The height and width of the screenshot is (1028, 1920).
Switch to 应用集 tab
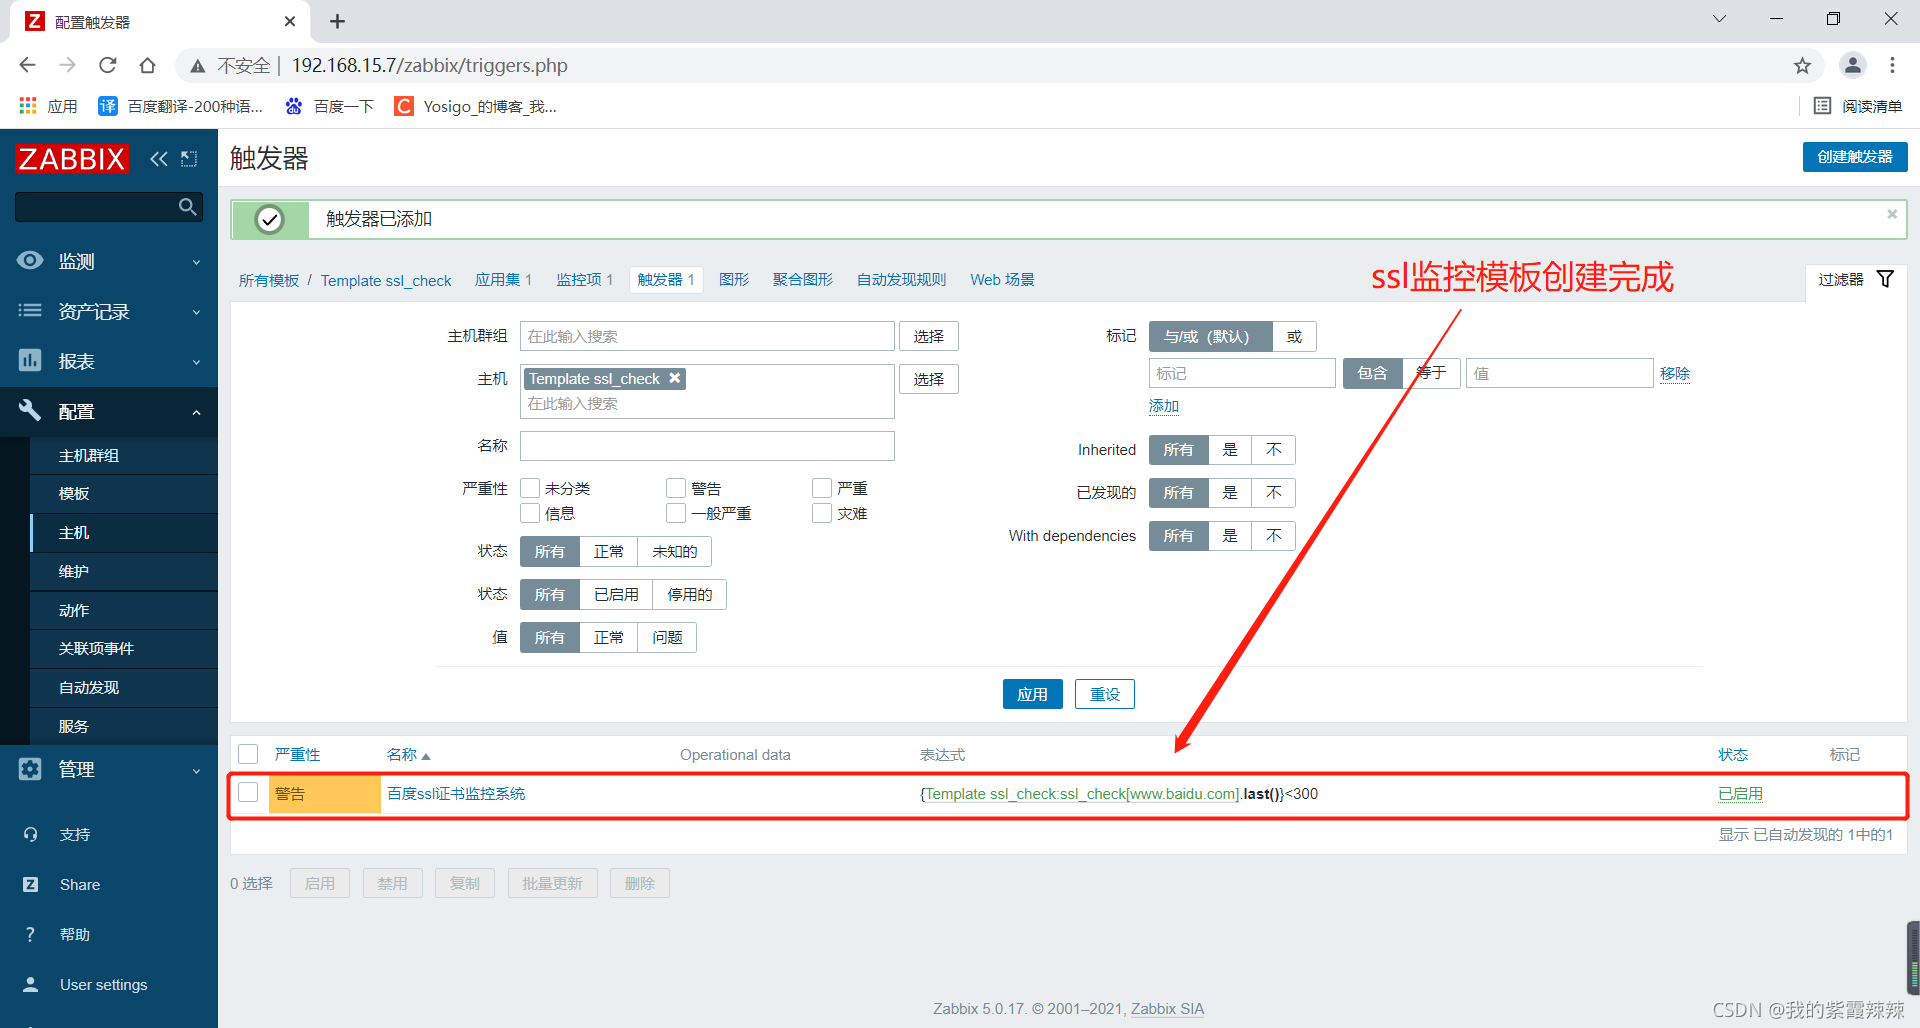pyautogui.click(x=503, y=280)
